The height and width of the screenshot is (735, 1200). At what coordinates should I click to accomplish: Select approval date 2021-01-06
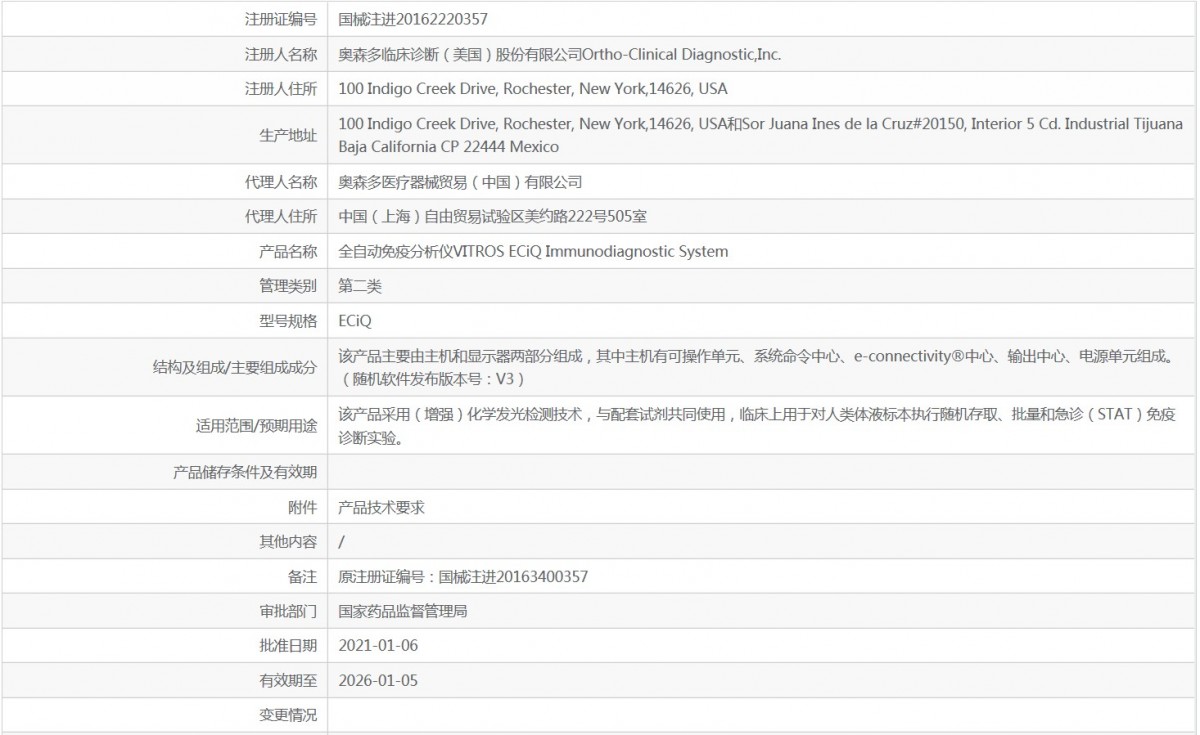379,646
